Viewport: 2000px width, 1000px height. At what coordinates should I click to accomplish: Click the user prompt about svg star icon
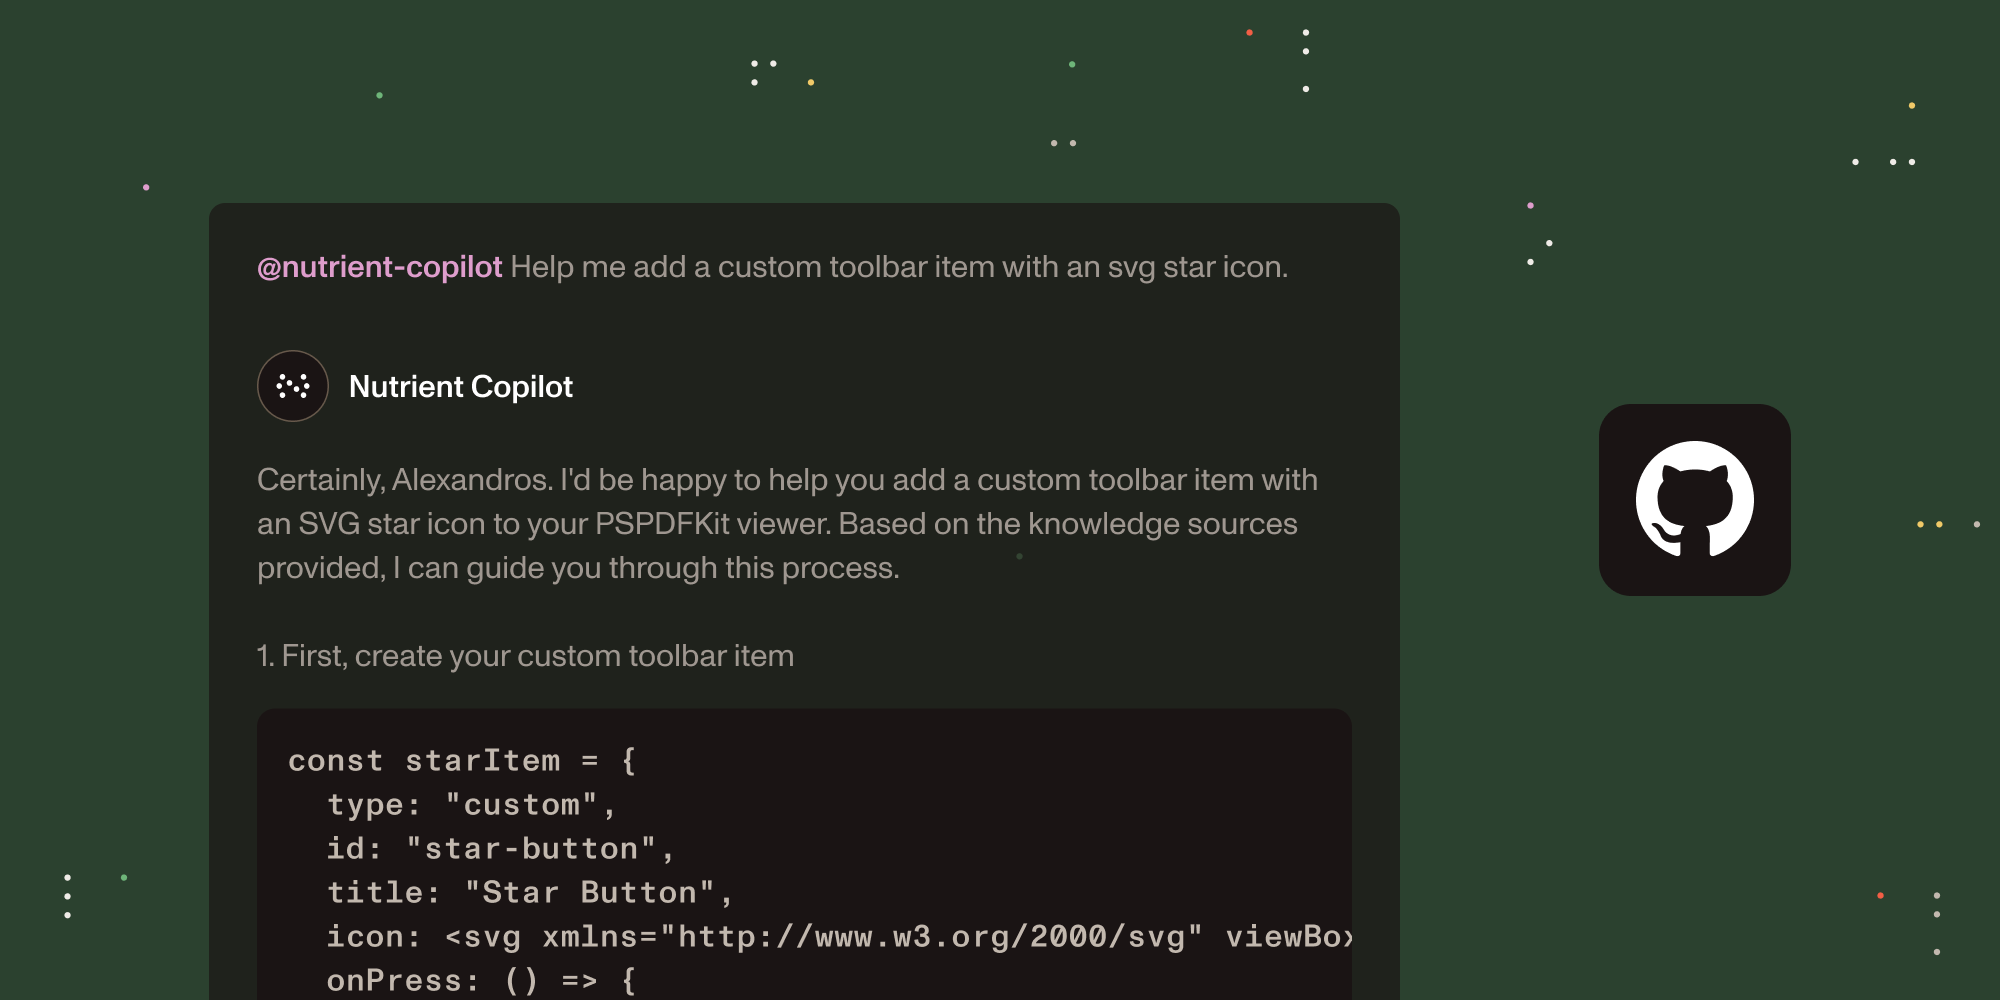[x=898, y=267]
